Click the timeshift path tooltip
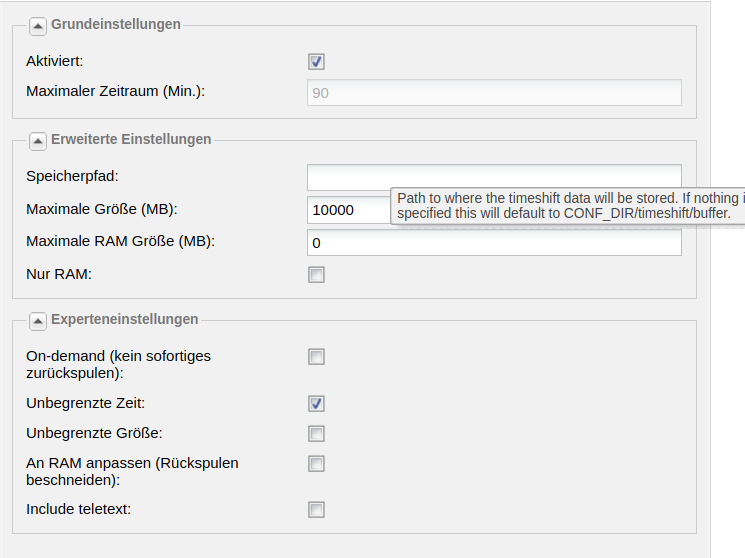The image size is (745, 558). [568, 206]
